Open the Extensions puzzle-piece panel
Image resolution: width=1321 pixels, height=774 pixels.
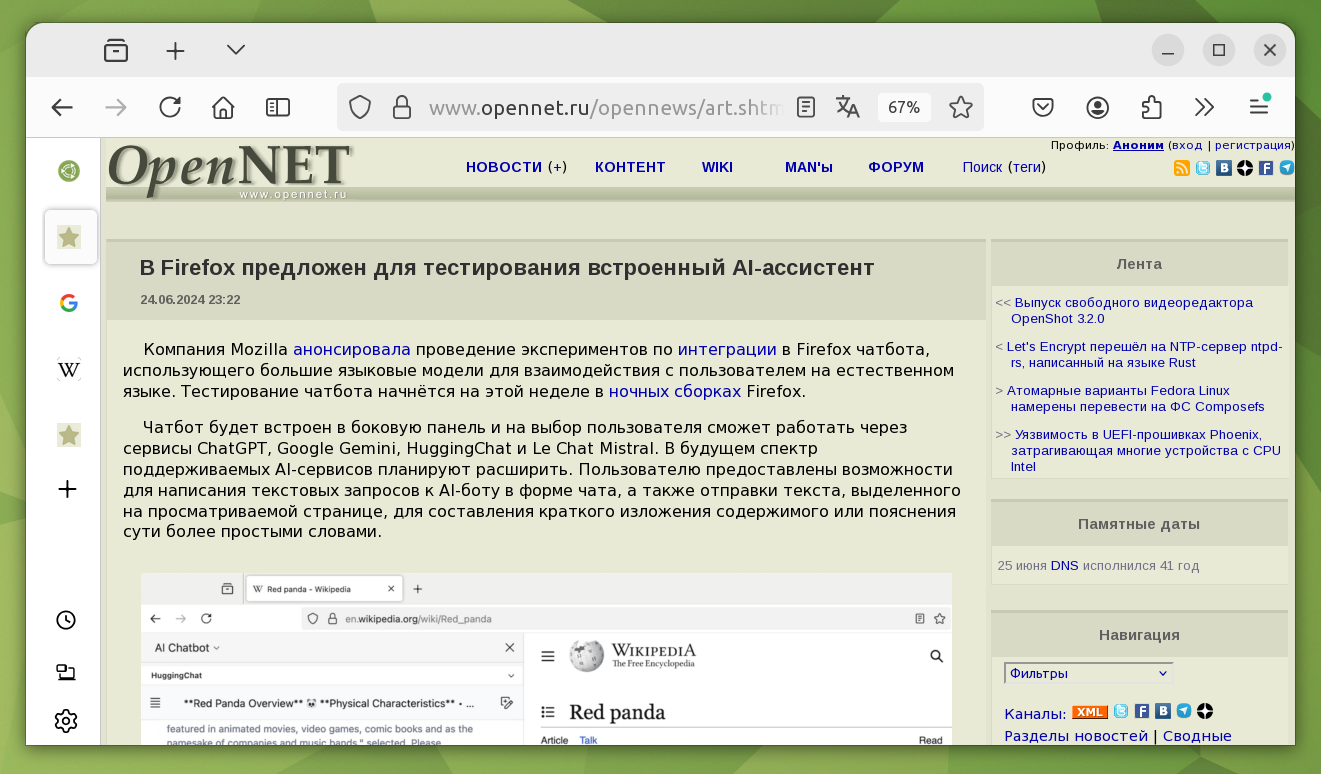(x=1151, y=107)
